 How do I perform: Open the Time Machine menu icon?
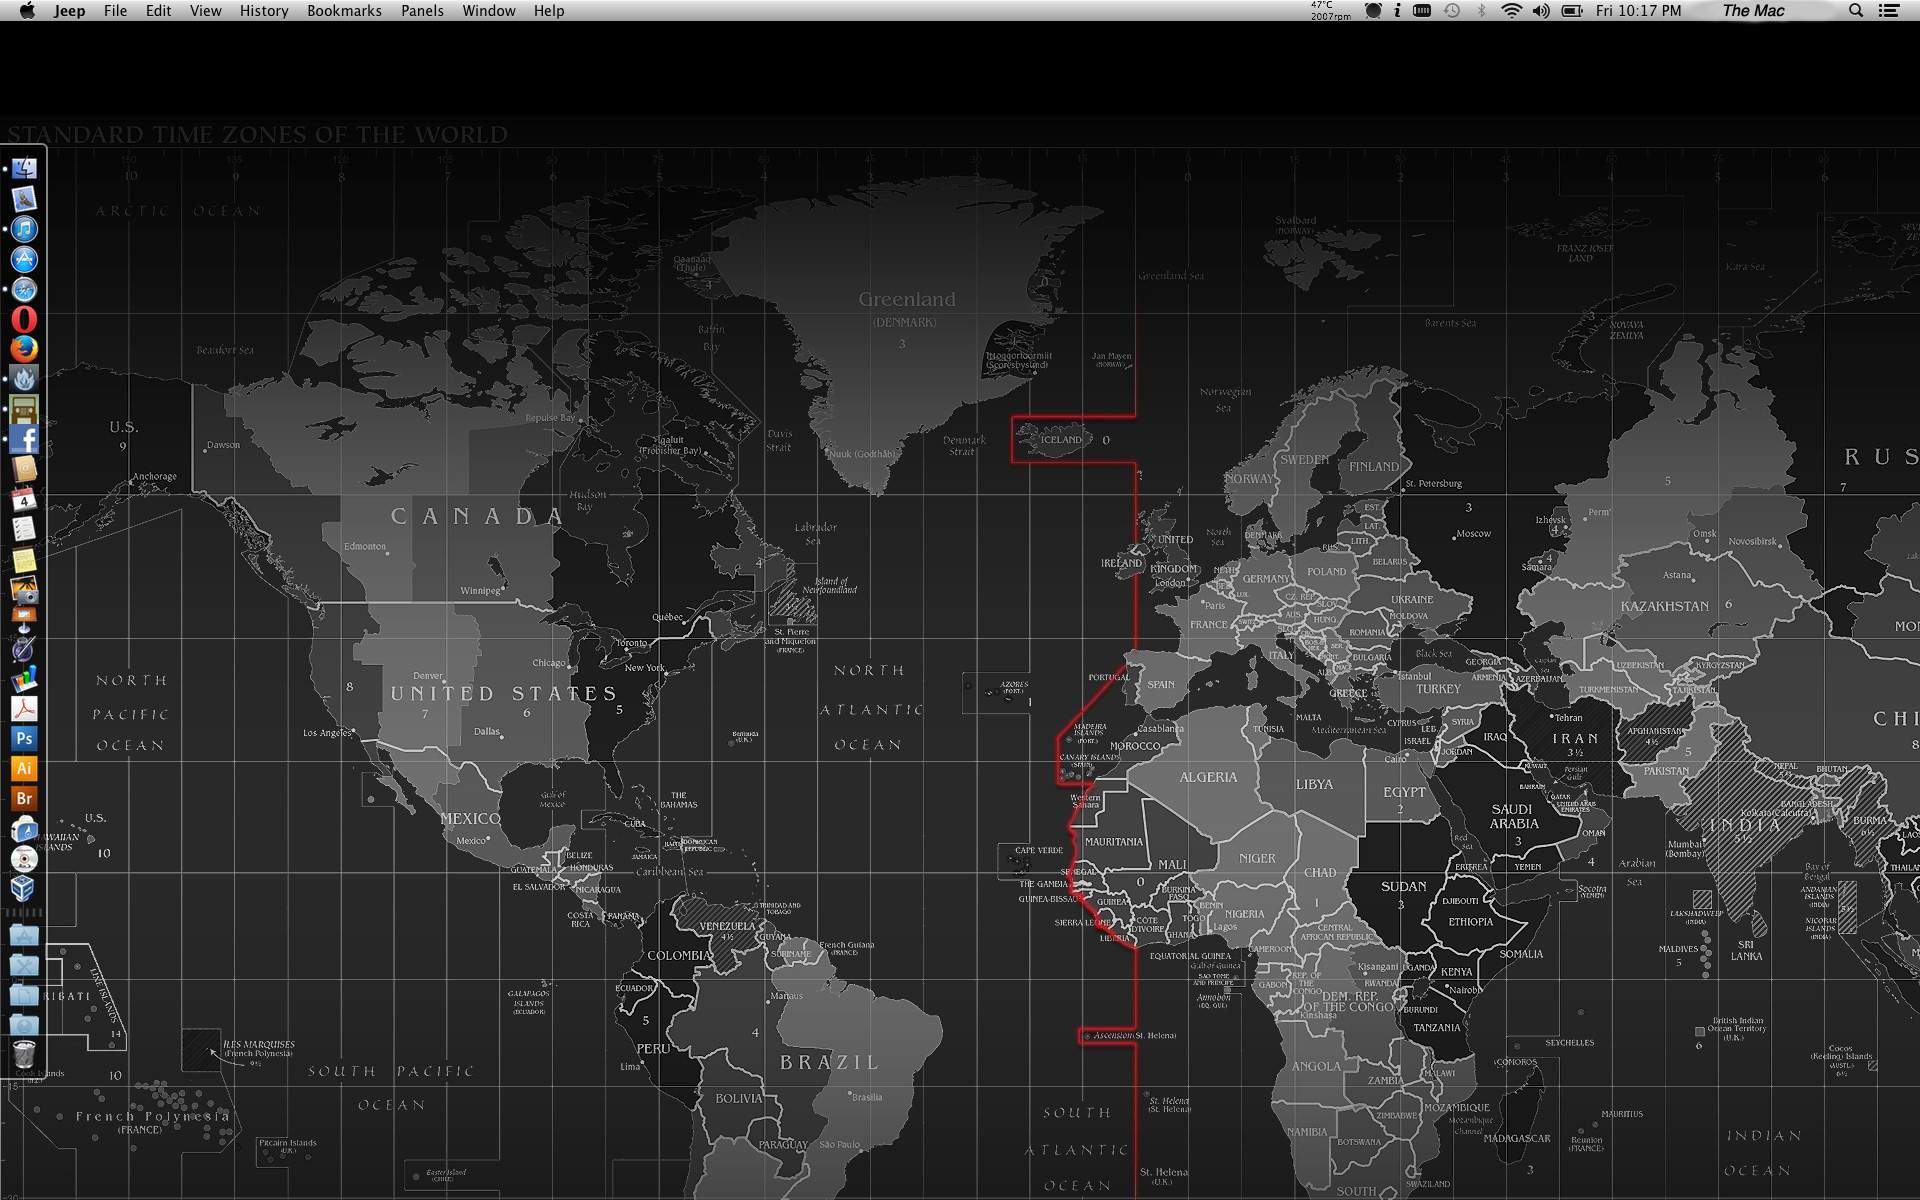[1452, 10]
